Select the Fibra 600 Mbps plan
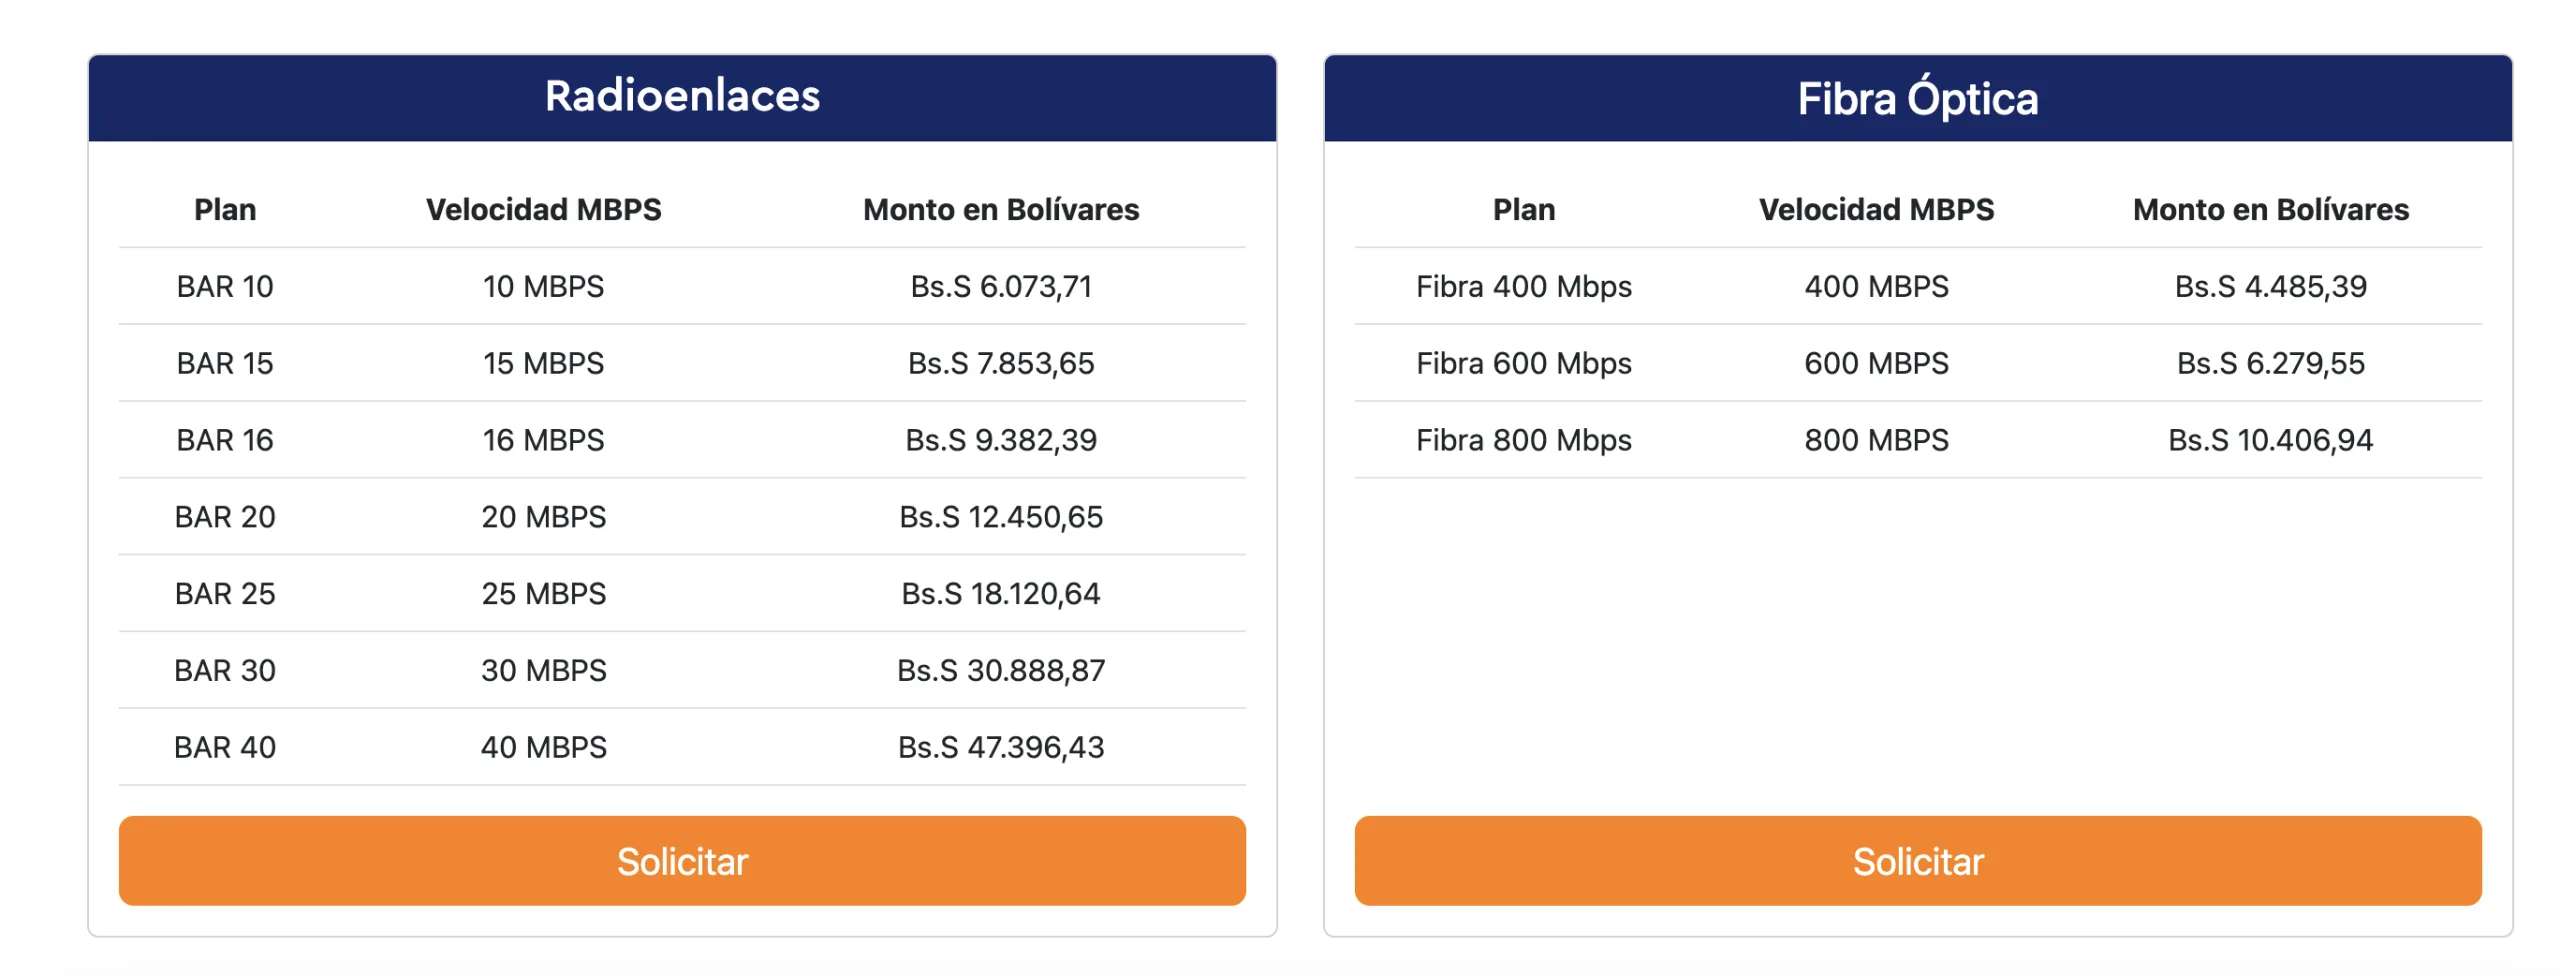This screenshot has height=976, width=2560. (1522, 364)
